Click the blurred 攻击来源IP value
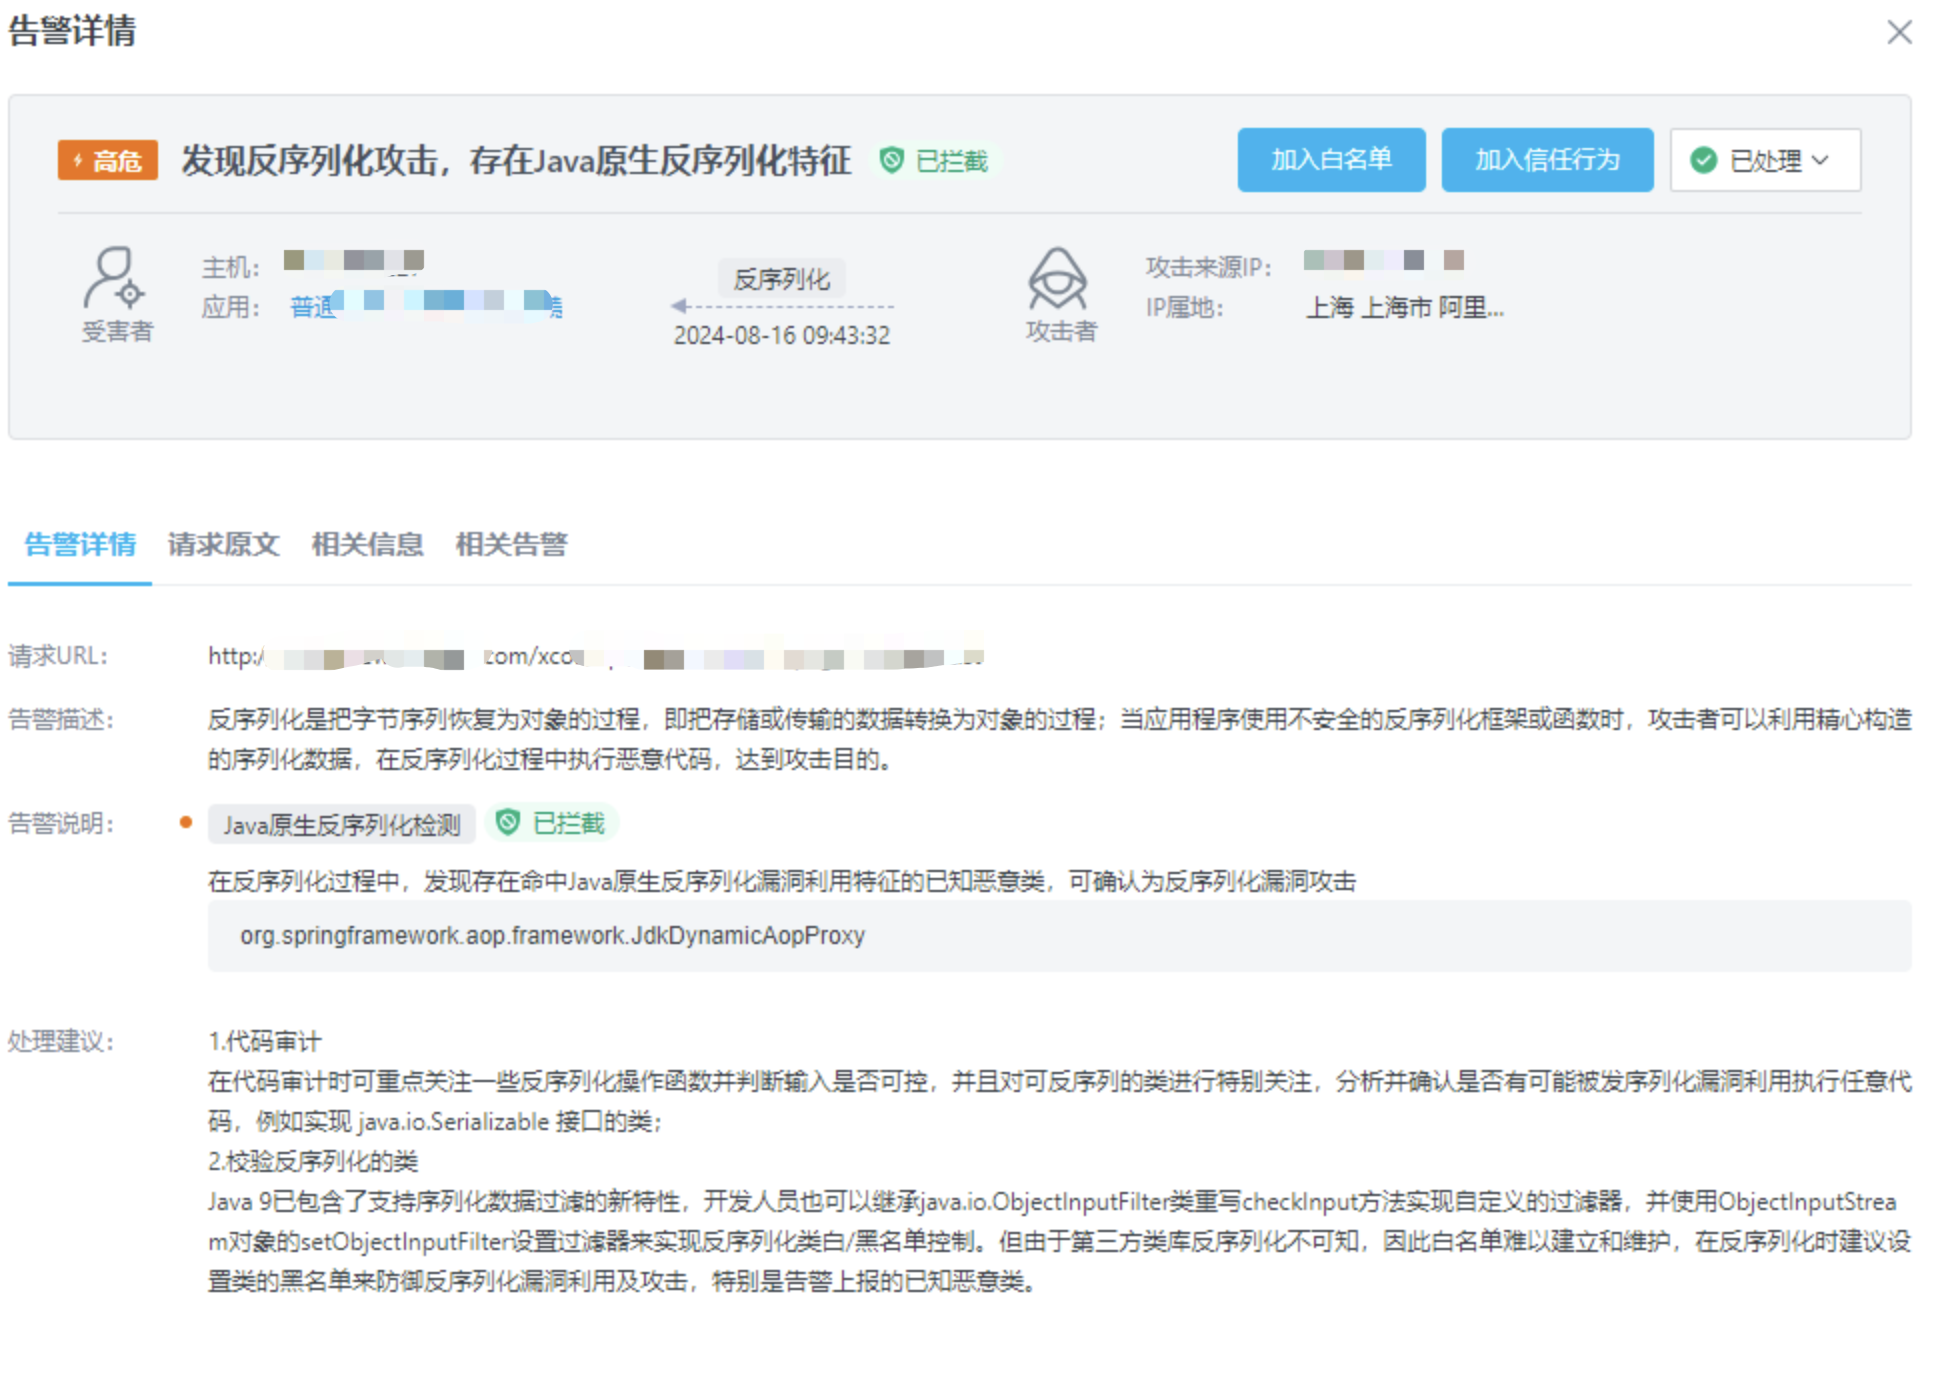 click(x=1384, y=260)
